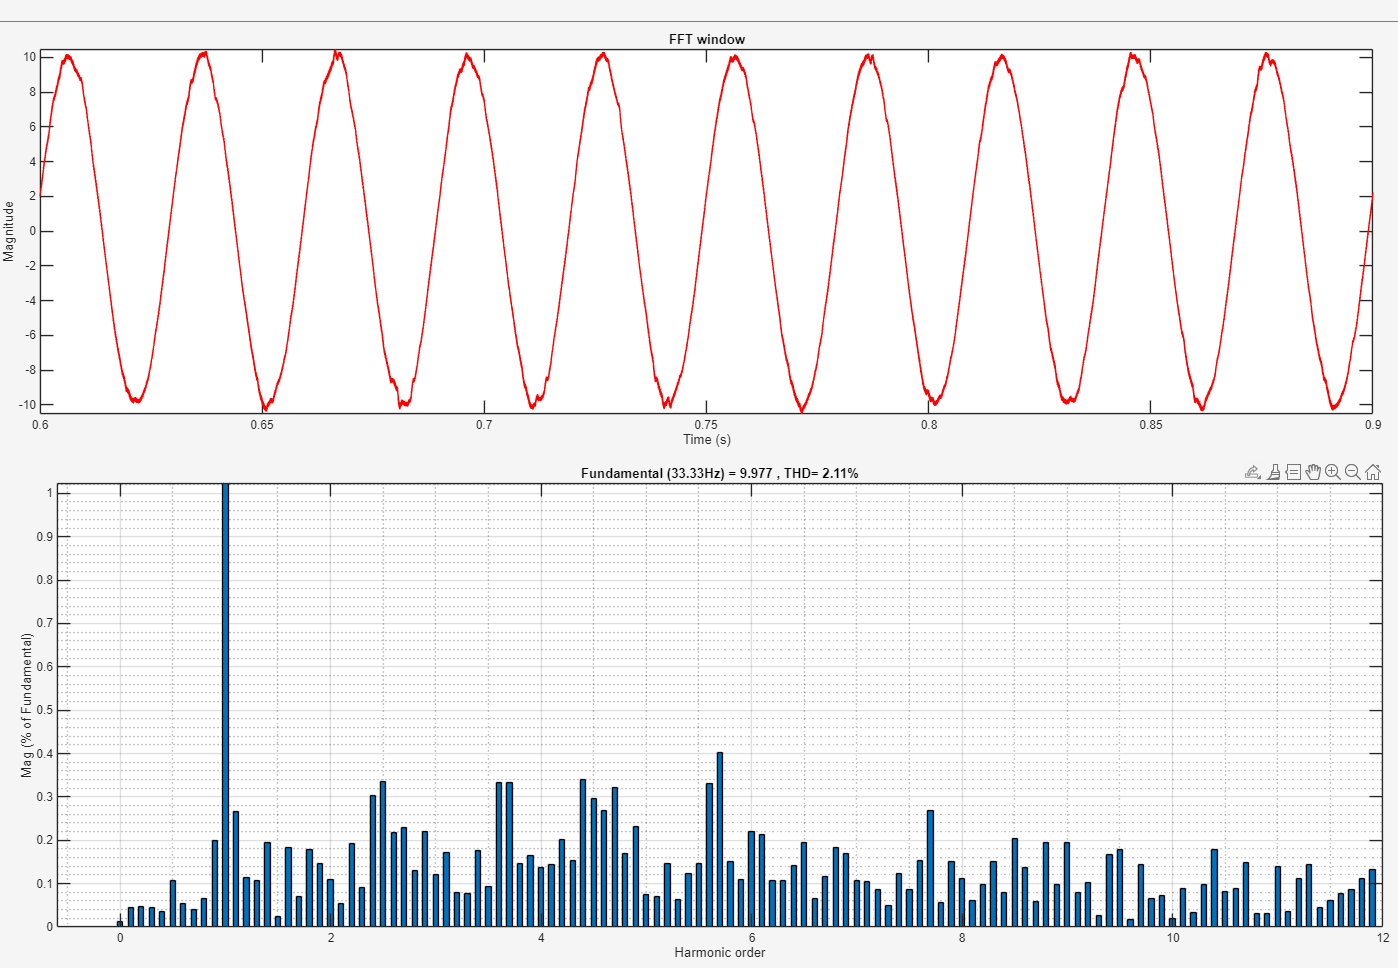Click harmonic order tick label 10
The height and width of the screenshot is (968, 1398).
click(x=1173, y=938)
